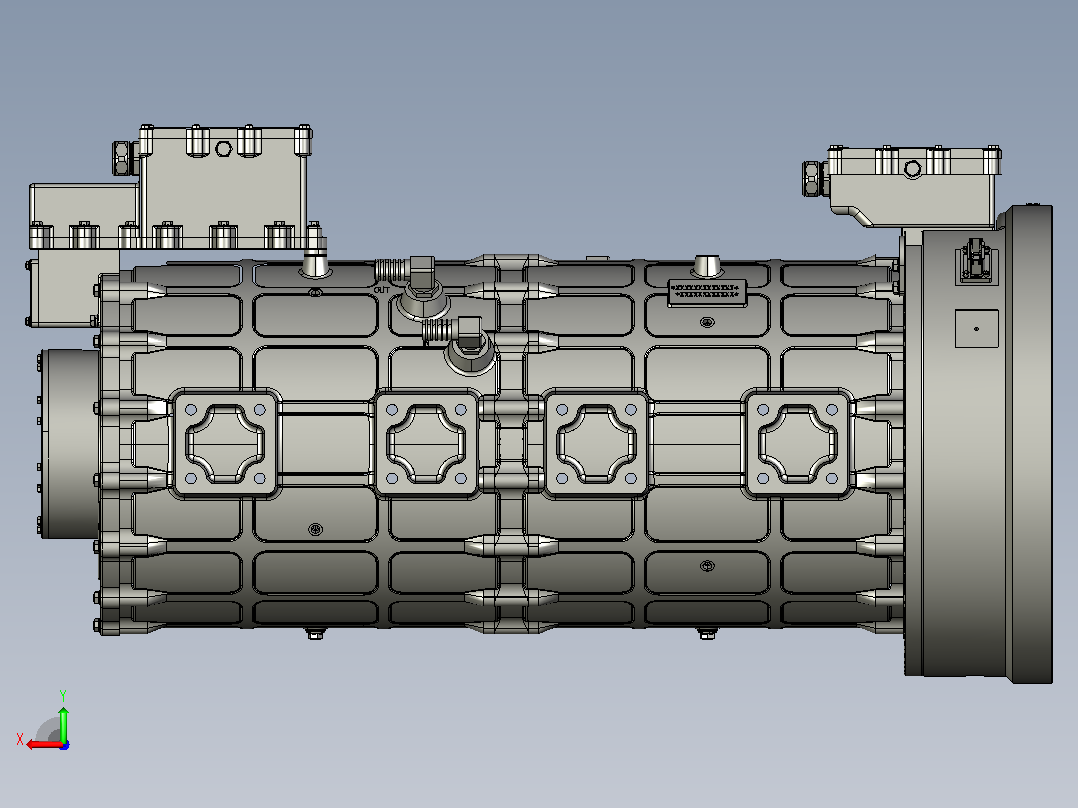Click the blue Z axis dot of the triad
Screen dimensions: 1078x808
65,745
